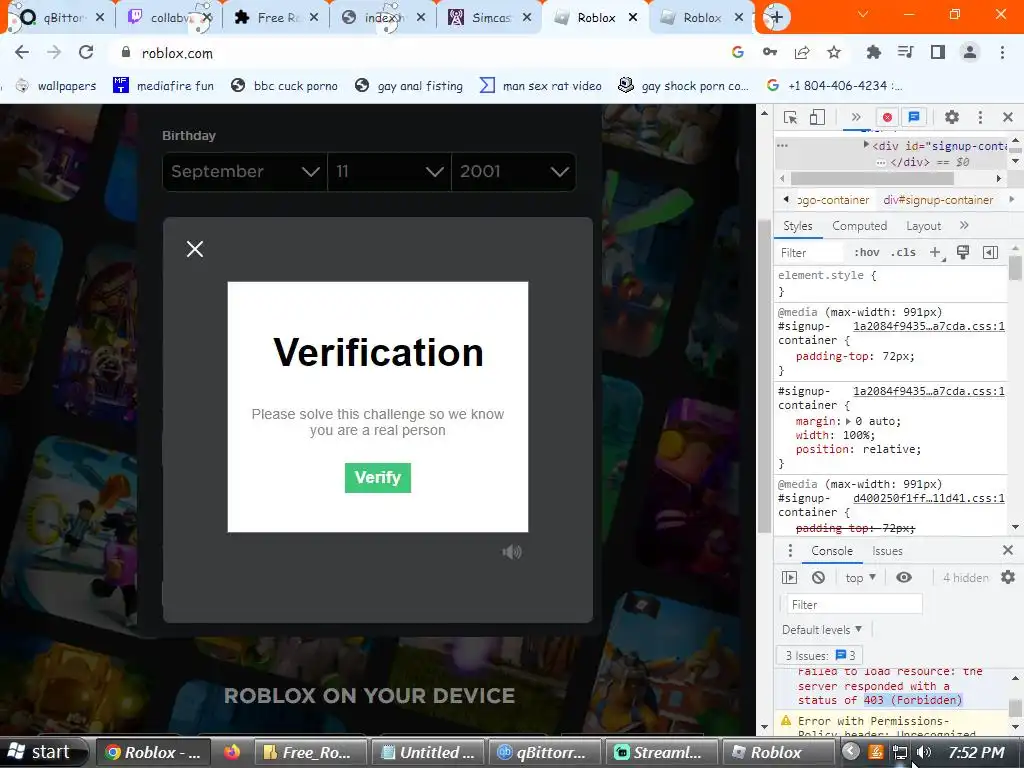The height and width of the screenshot is (768, 1024).
Task: Open the wallpapers bookmark
Action: click(x=56, y=86)
